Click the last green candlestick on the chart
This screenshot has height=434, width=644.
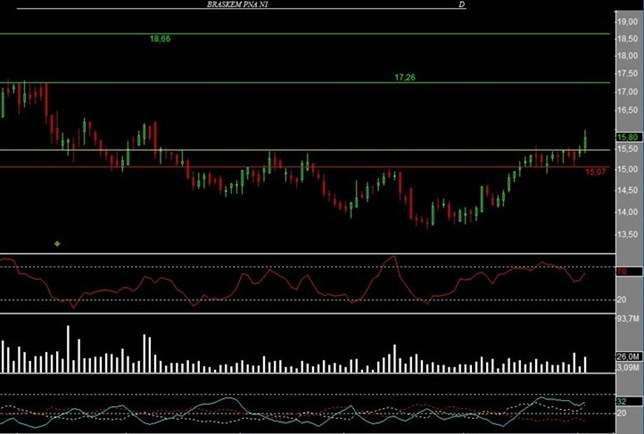click(584, 141)
